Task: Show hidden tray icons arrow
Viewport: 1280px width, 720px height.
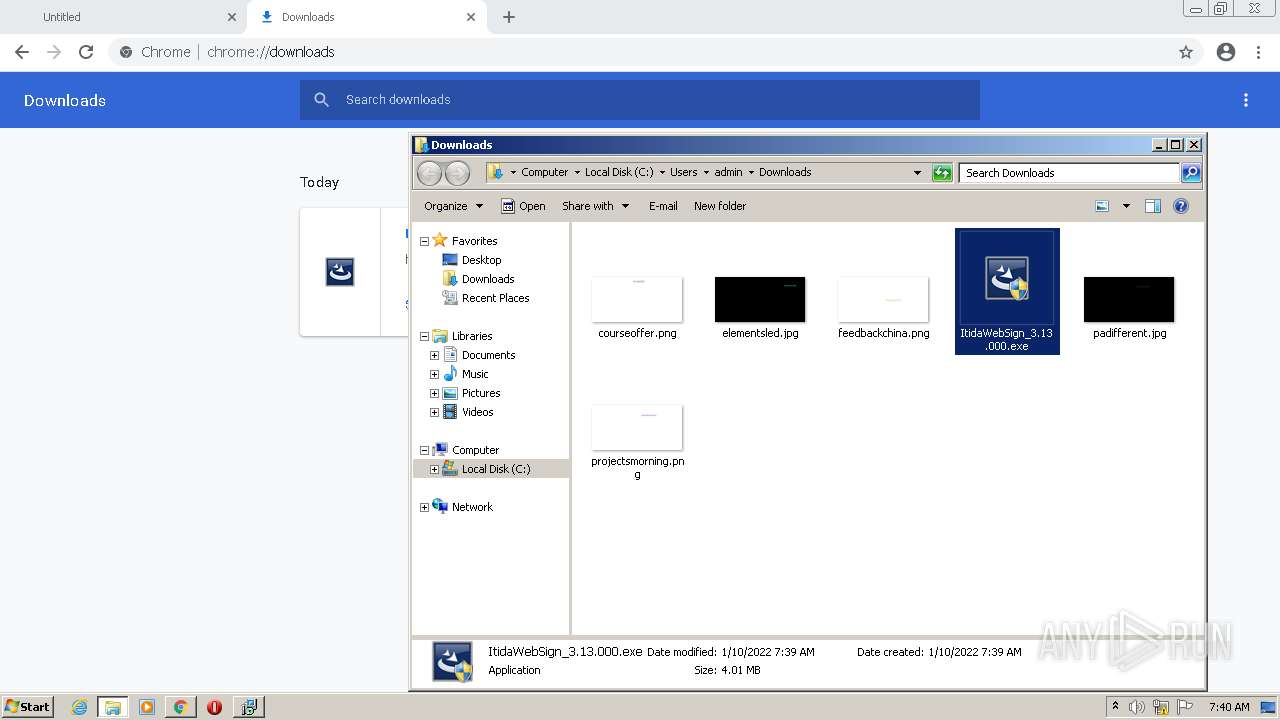Action: click(x=1115, y=706)
